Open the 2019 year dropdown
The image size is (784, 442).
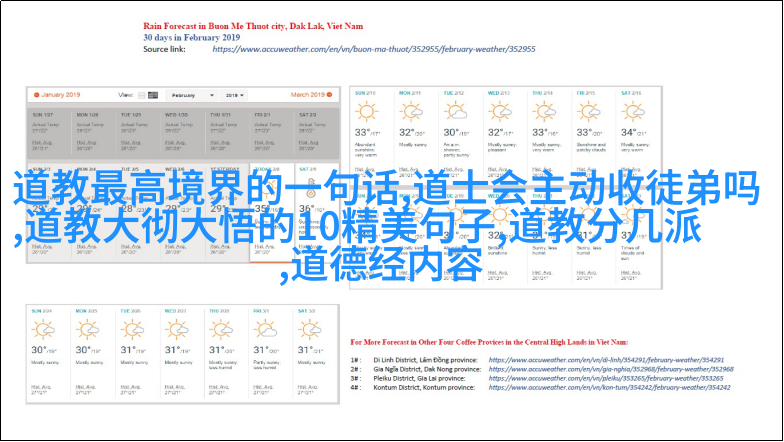(x=234, y=95)
